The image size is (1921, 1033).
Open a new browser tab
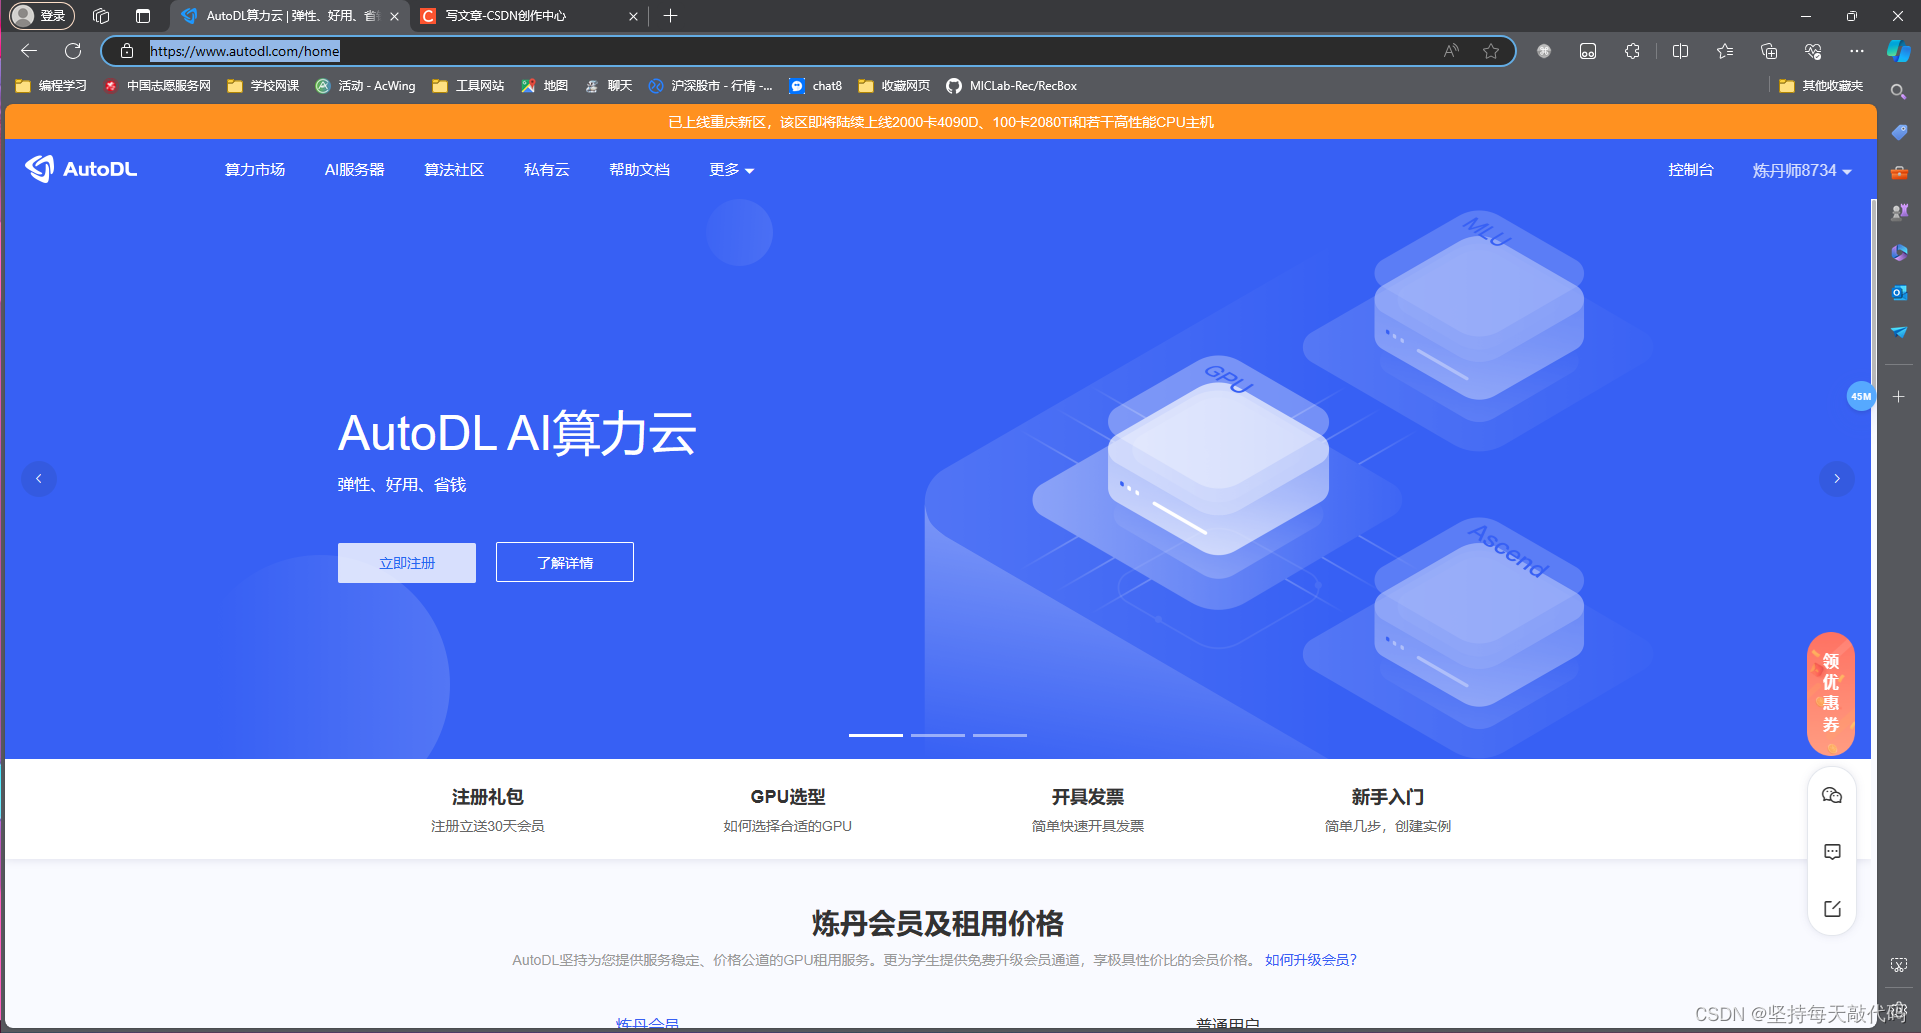(670, 16)
